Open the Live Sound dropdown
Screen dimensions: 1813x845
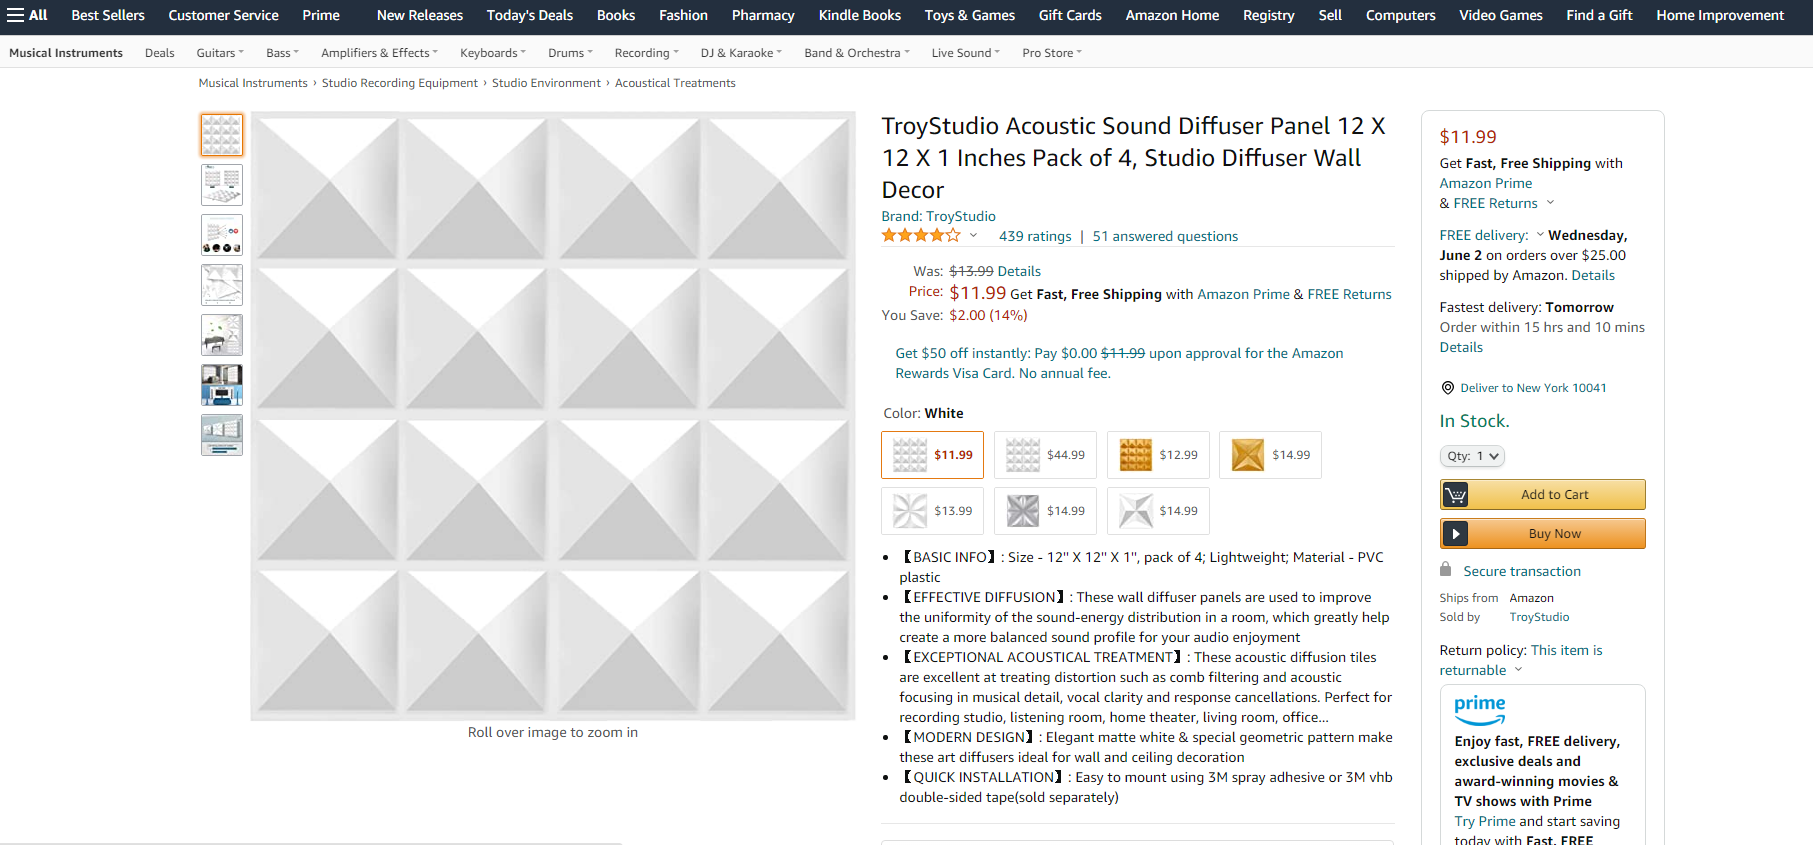click(x=966, y=53)
